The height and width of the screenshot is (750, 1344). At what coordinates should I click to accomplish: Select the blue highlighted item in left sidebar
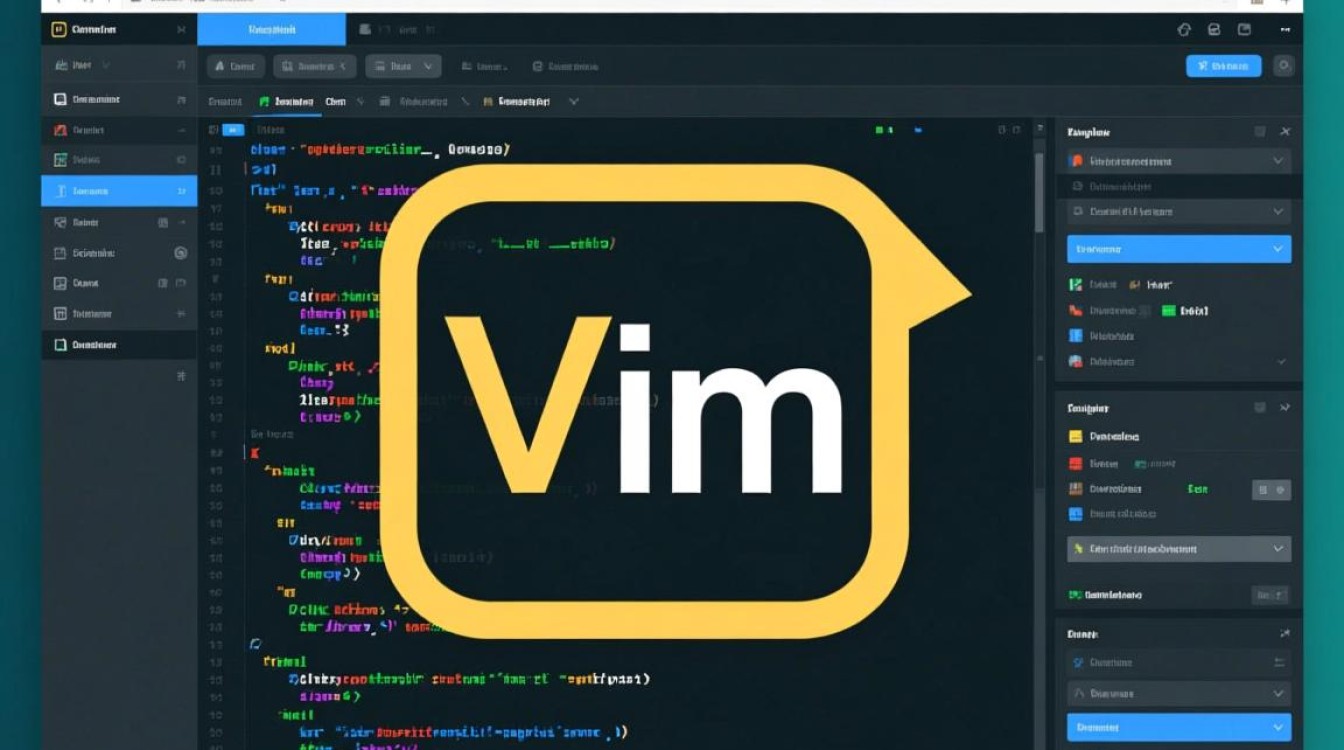coord(118,191)
